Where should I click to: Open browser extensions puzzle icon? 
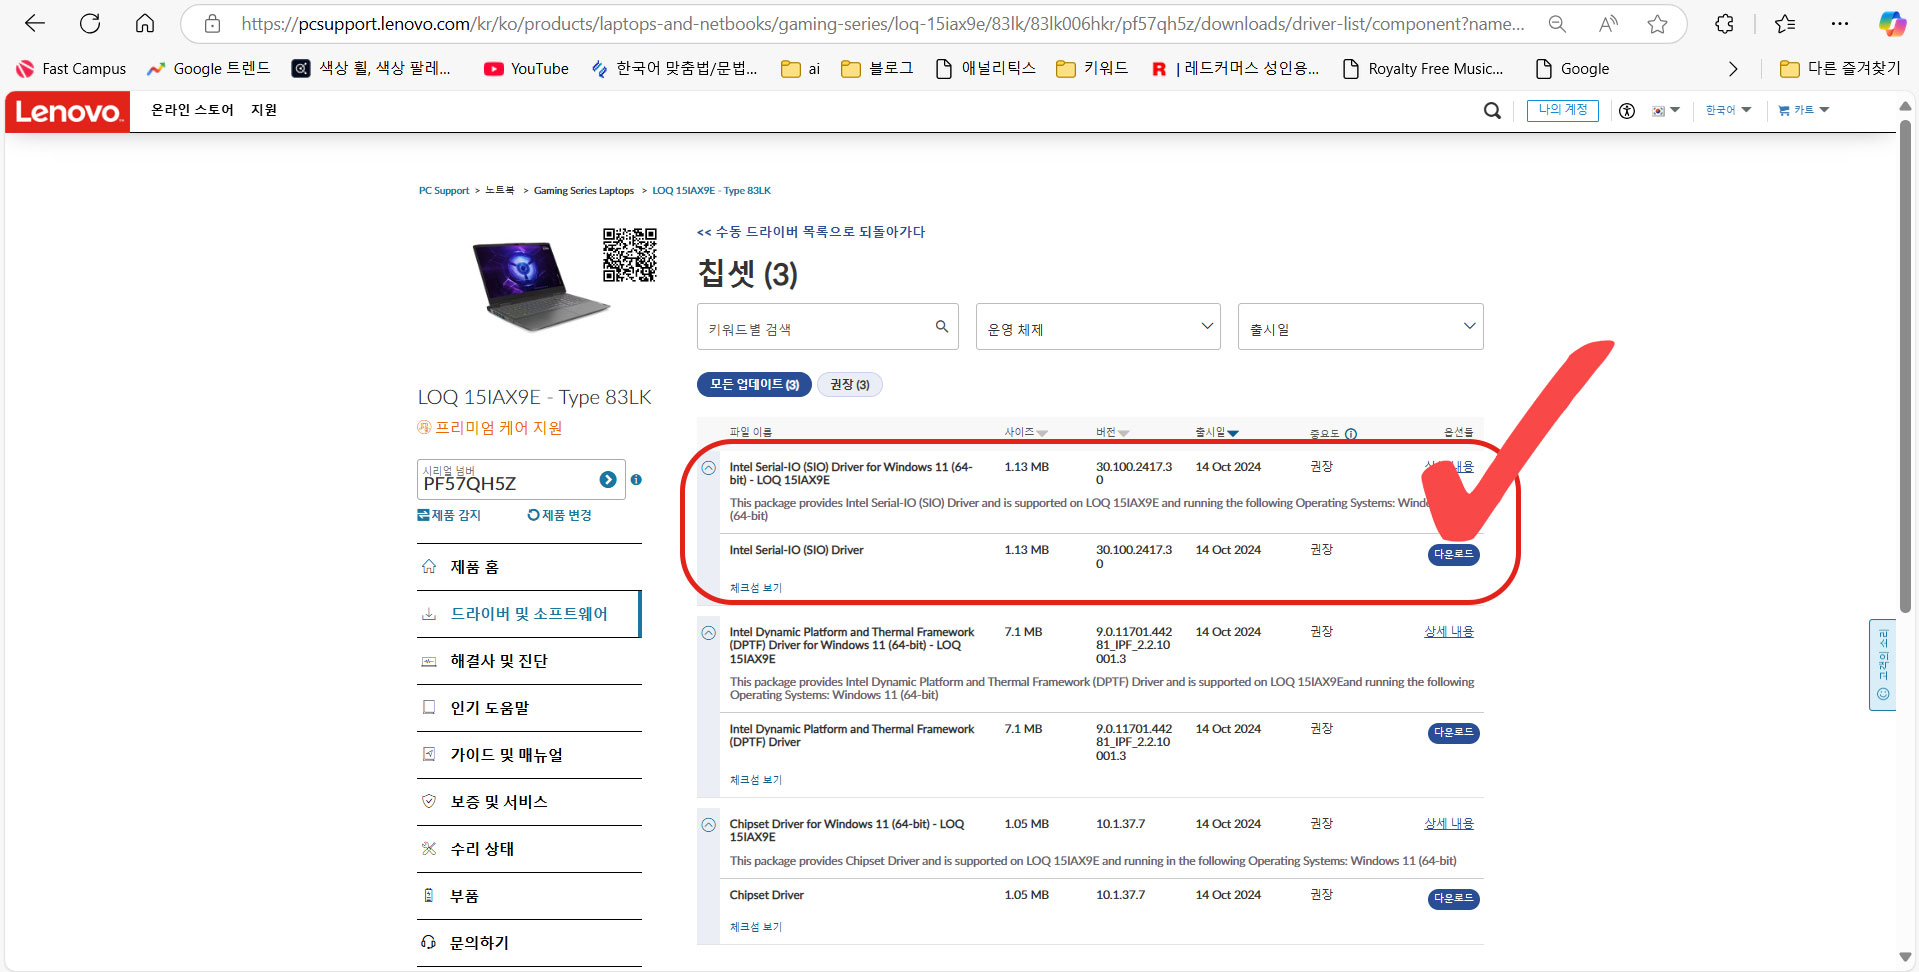pos(1724,23)
